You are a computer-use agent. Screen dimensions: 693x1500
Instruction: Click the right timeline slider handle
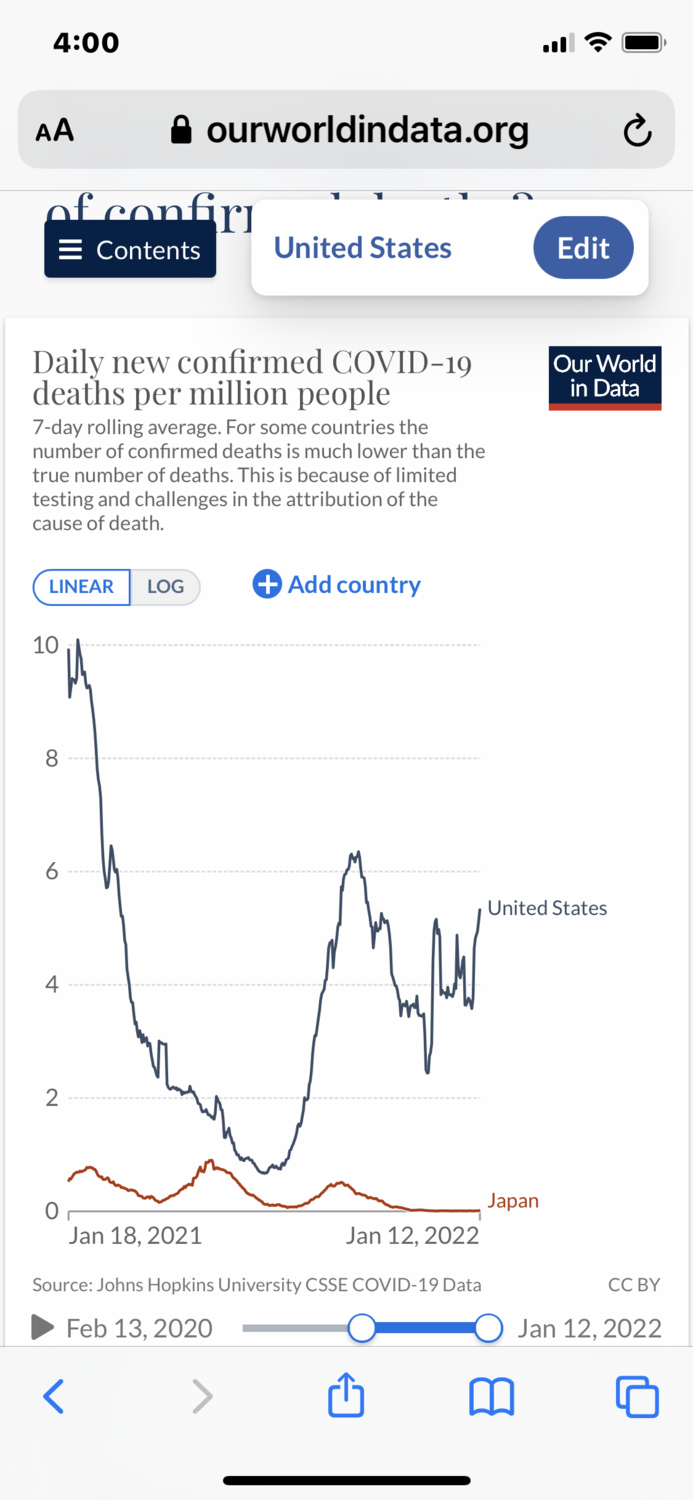pos(488,1328)
